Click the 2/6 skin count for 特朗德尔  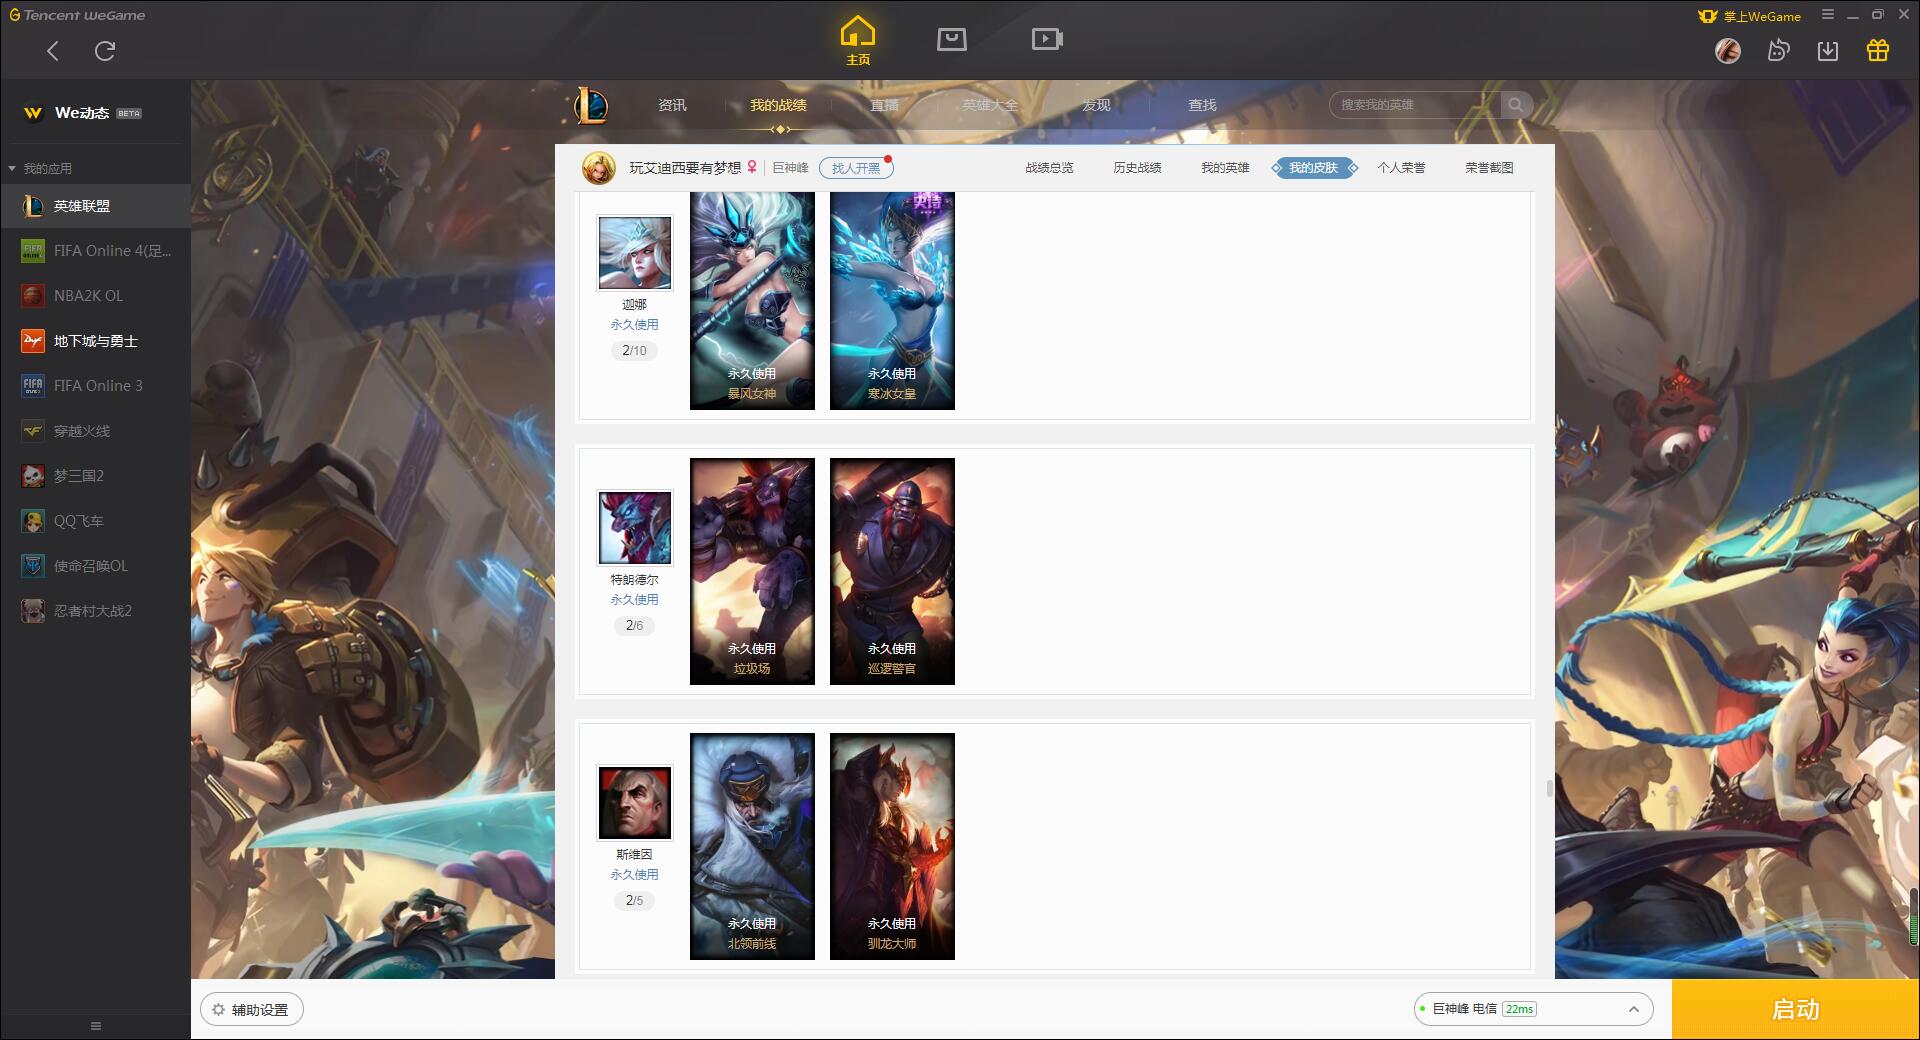tap(634, 626)
